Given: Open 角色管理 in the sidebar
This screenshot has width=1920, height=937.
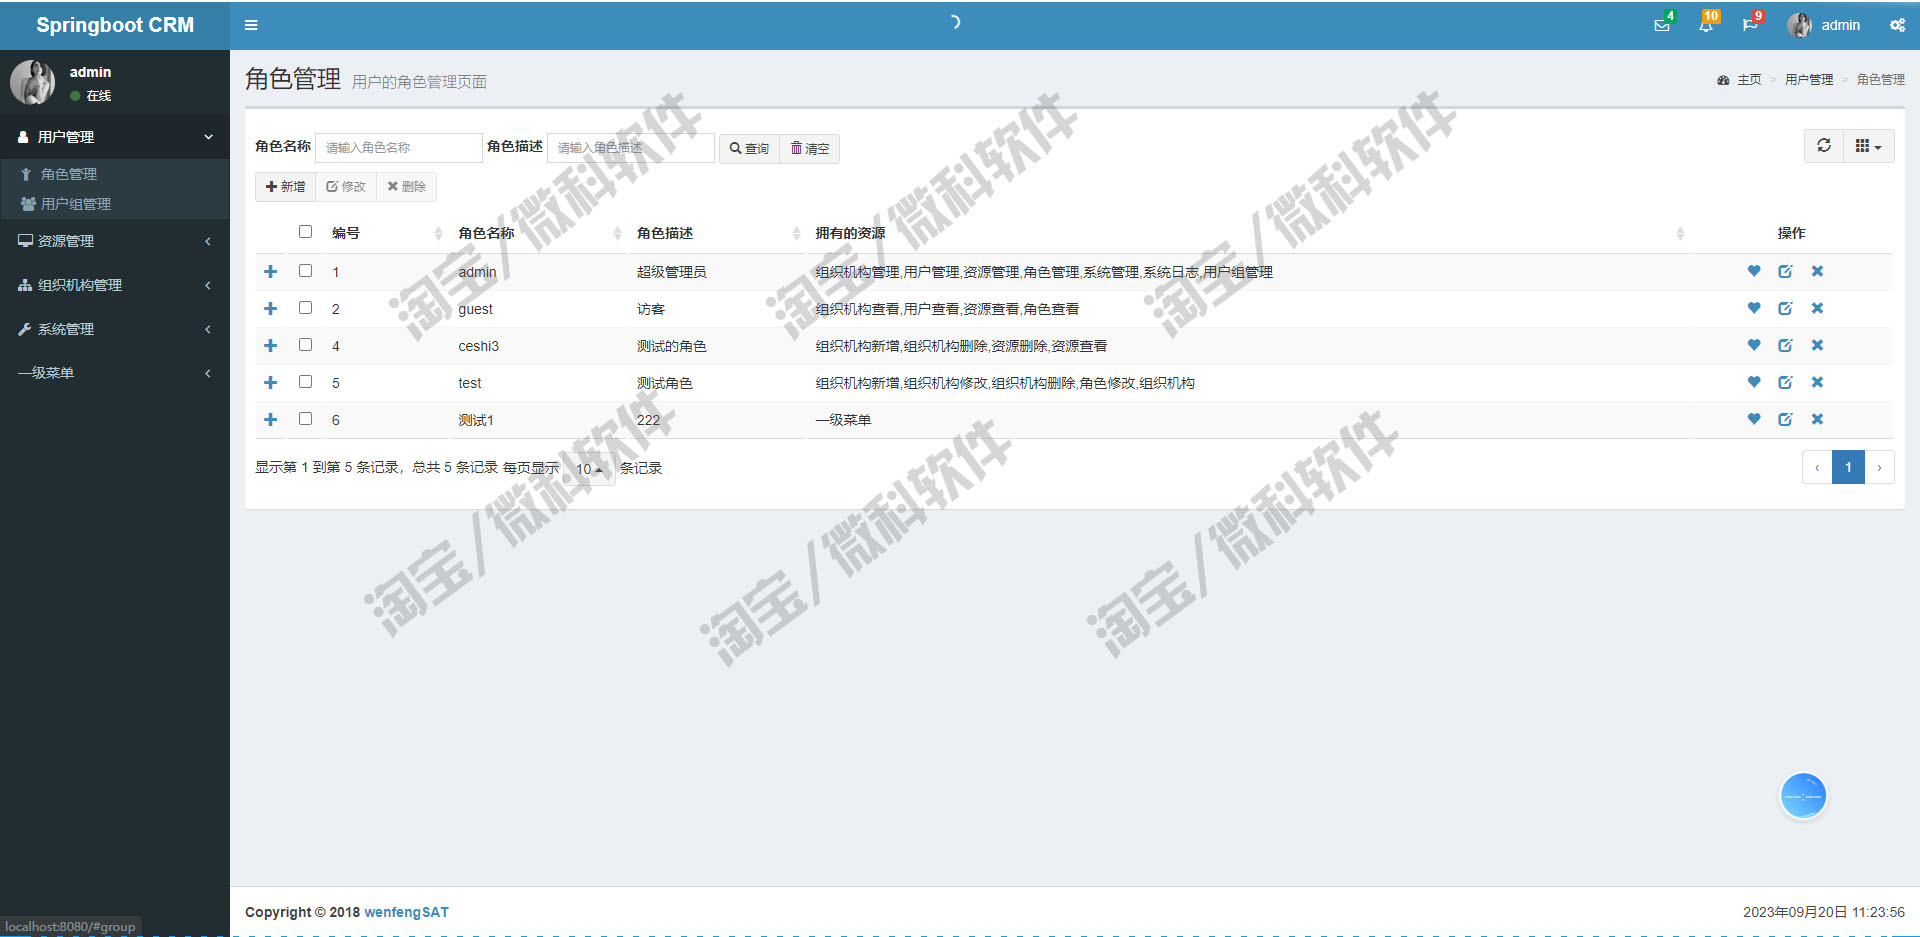Looking at the screenshot, I should click(69, 174).
